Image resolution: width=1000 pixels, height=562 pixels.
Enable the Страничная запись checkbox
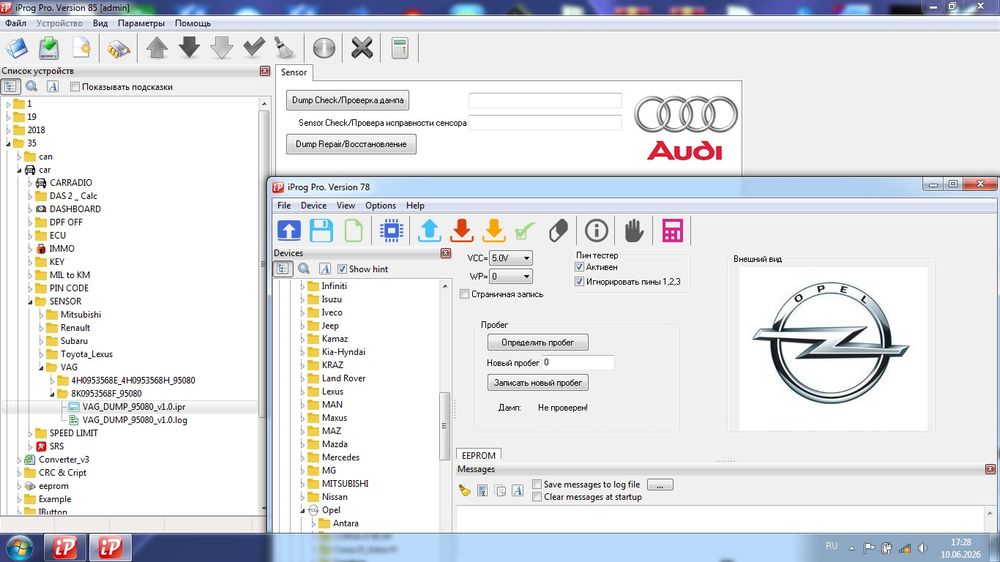click(x=465, y=294)
